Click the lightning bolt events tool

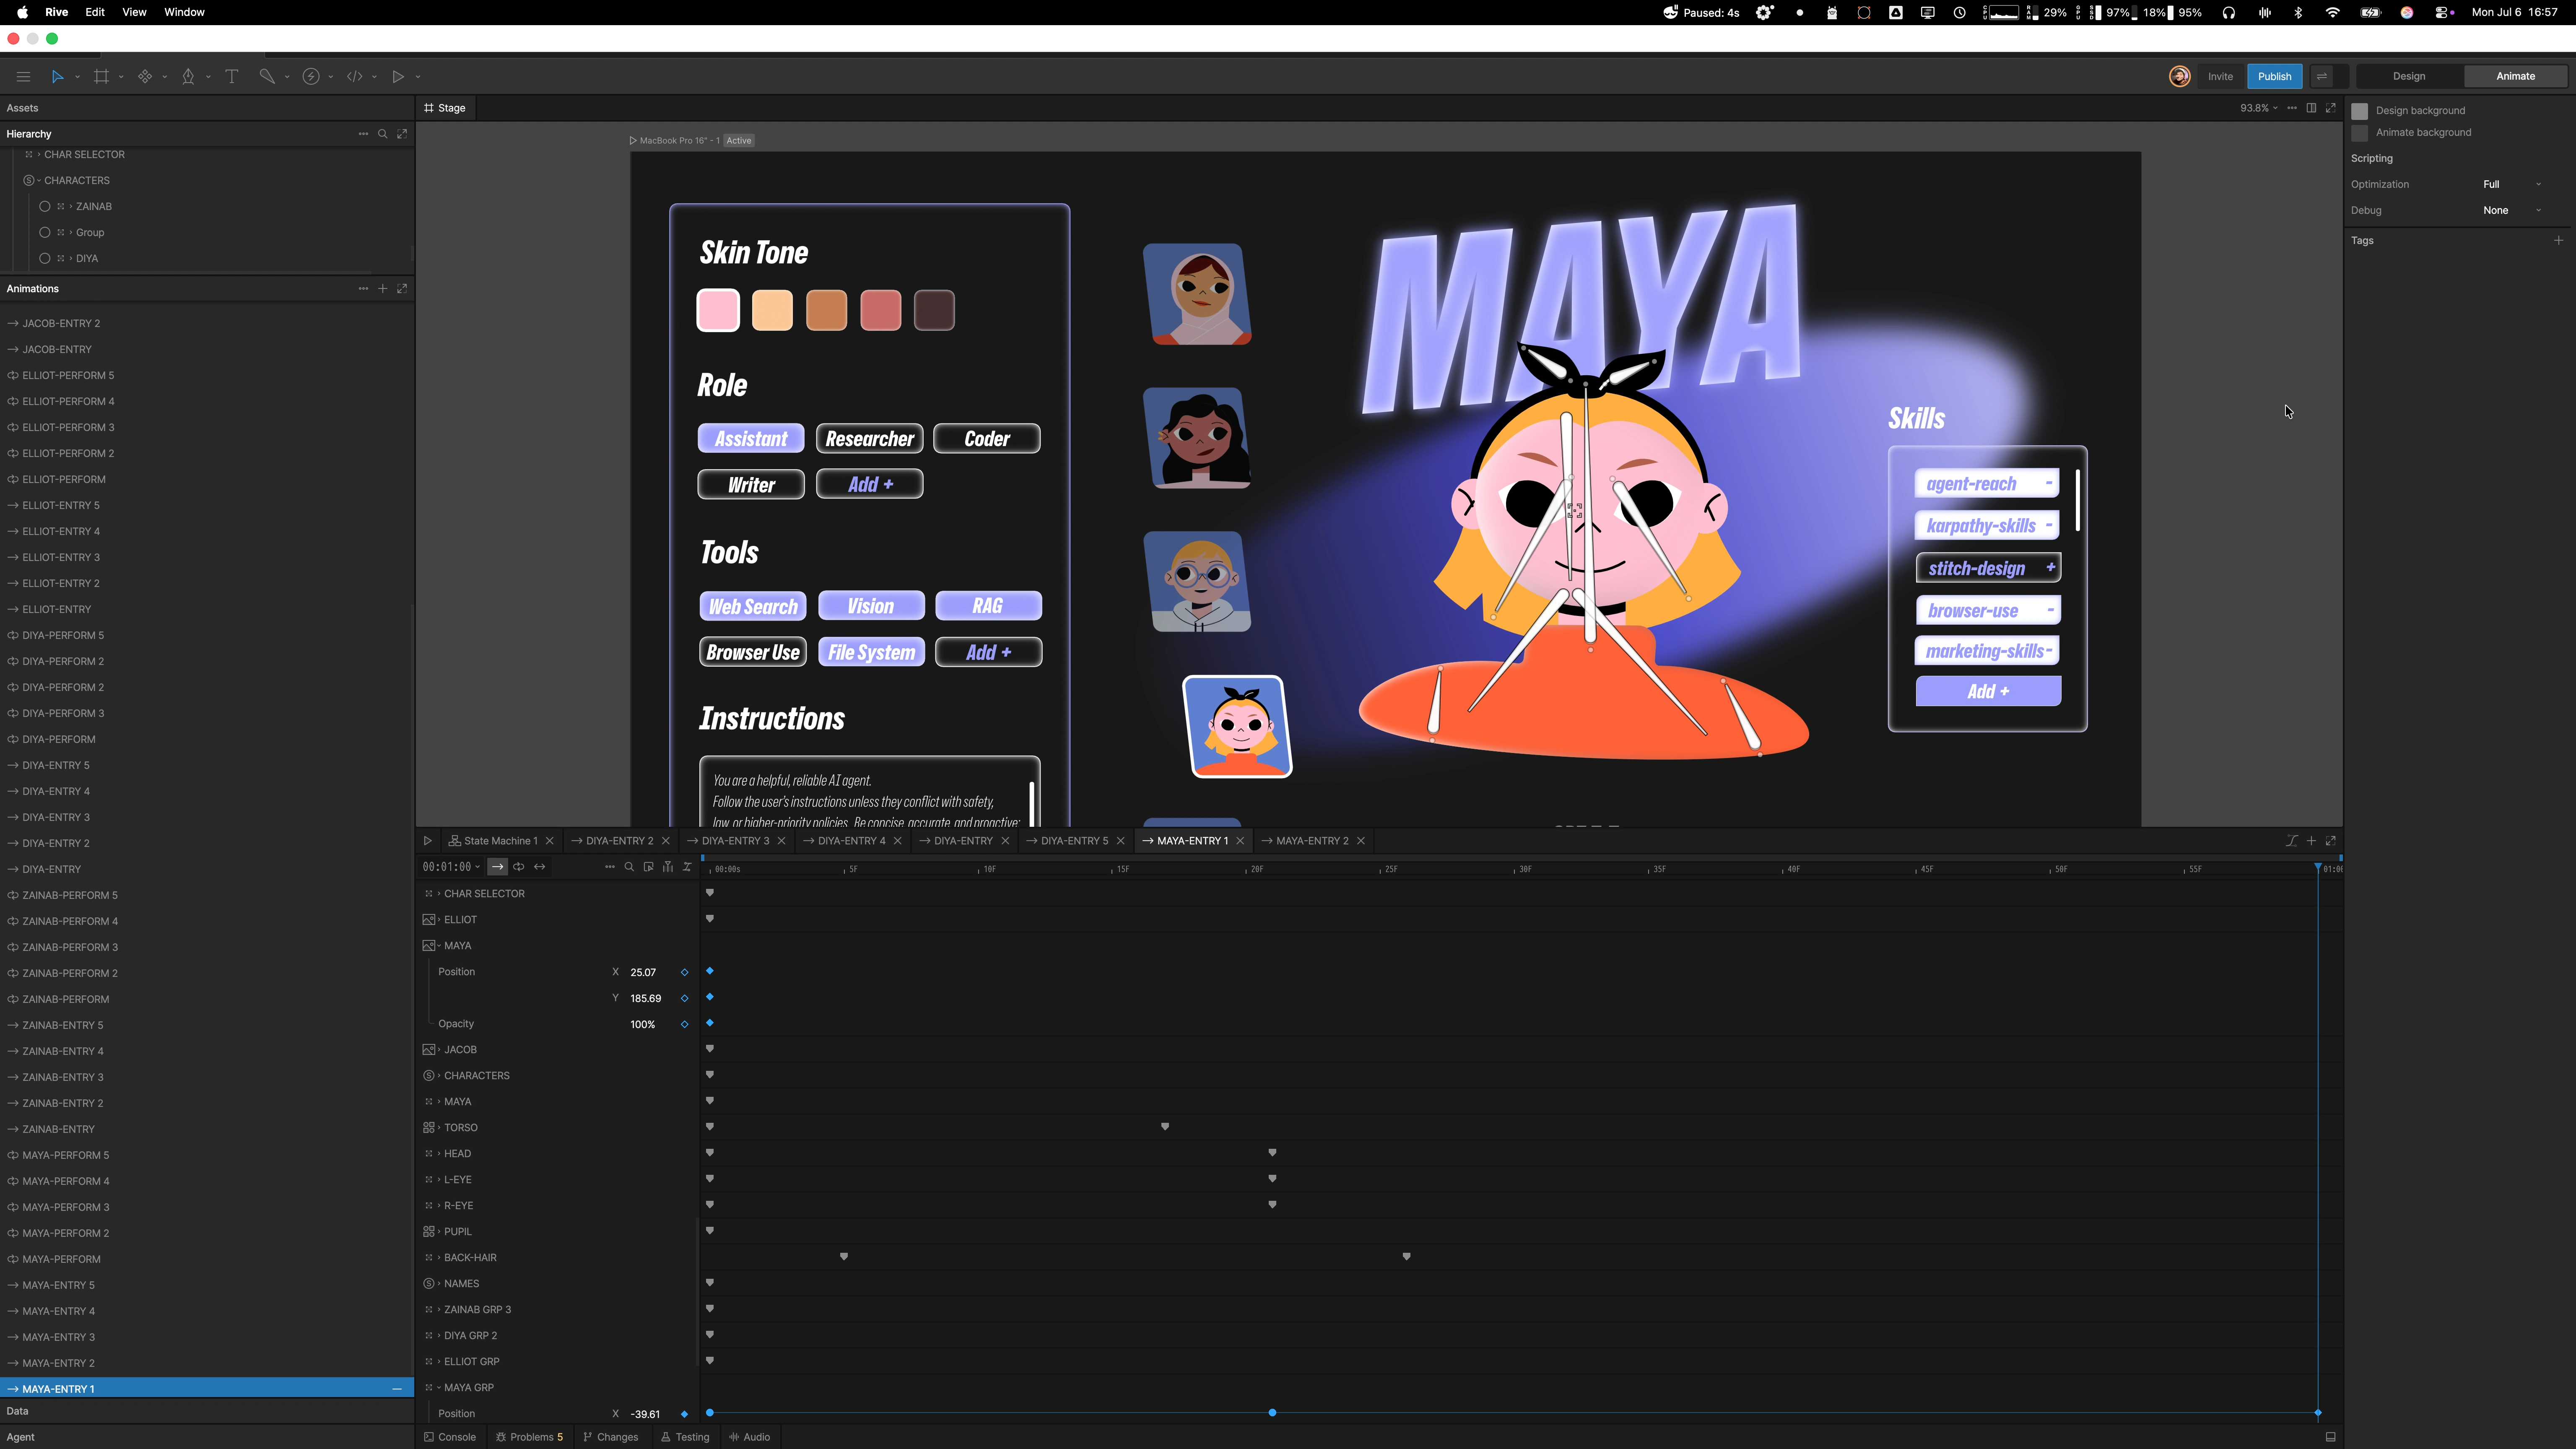coord(311,76)
